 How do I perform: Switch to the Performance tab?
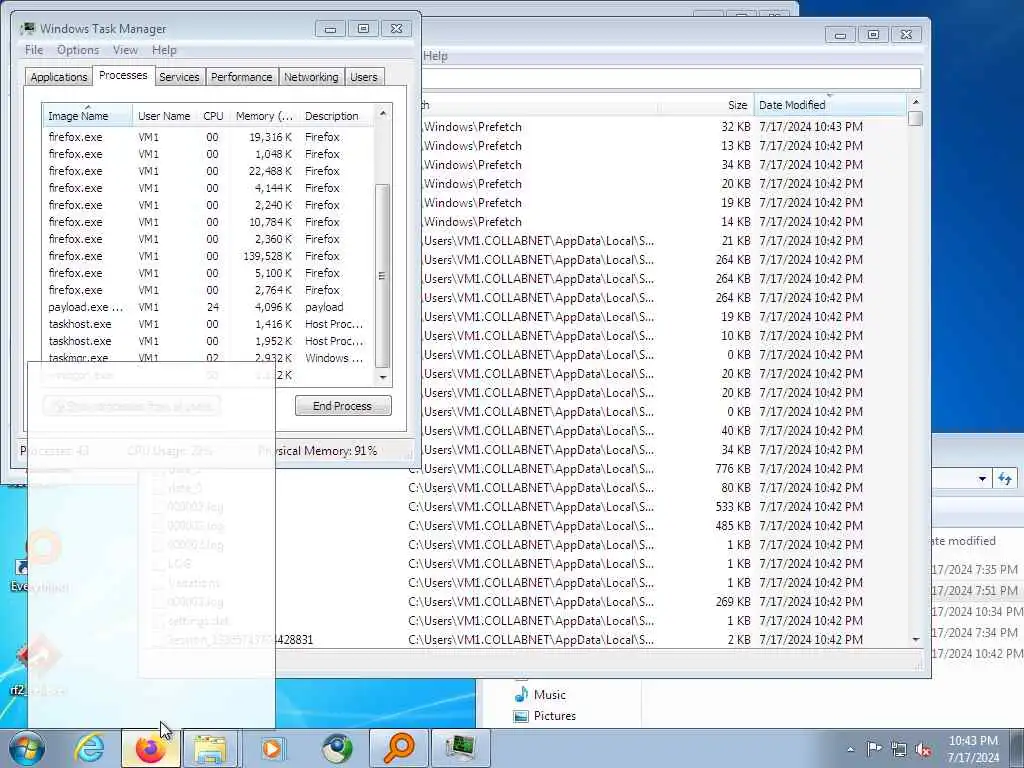(x=242, y=77)
